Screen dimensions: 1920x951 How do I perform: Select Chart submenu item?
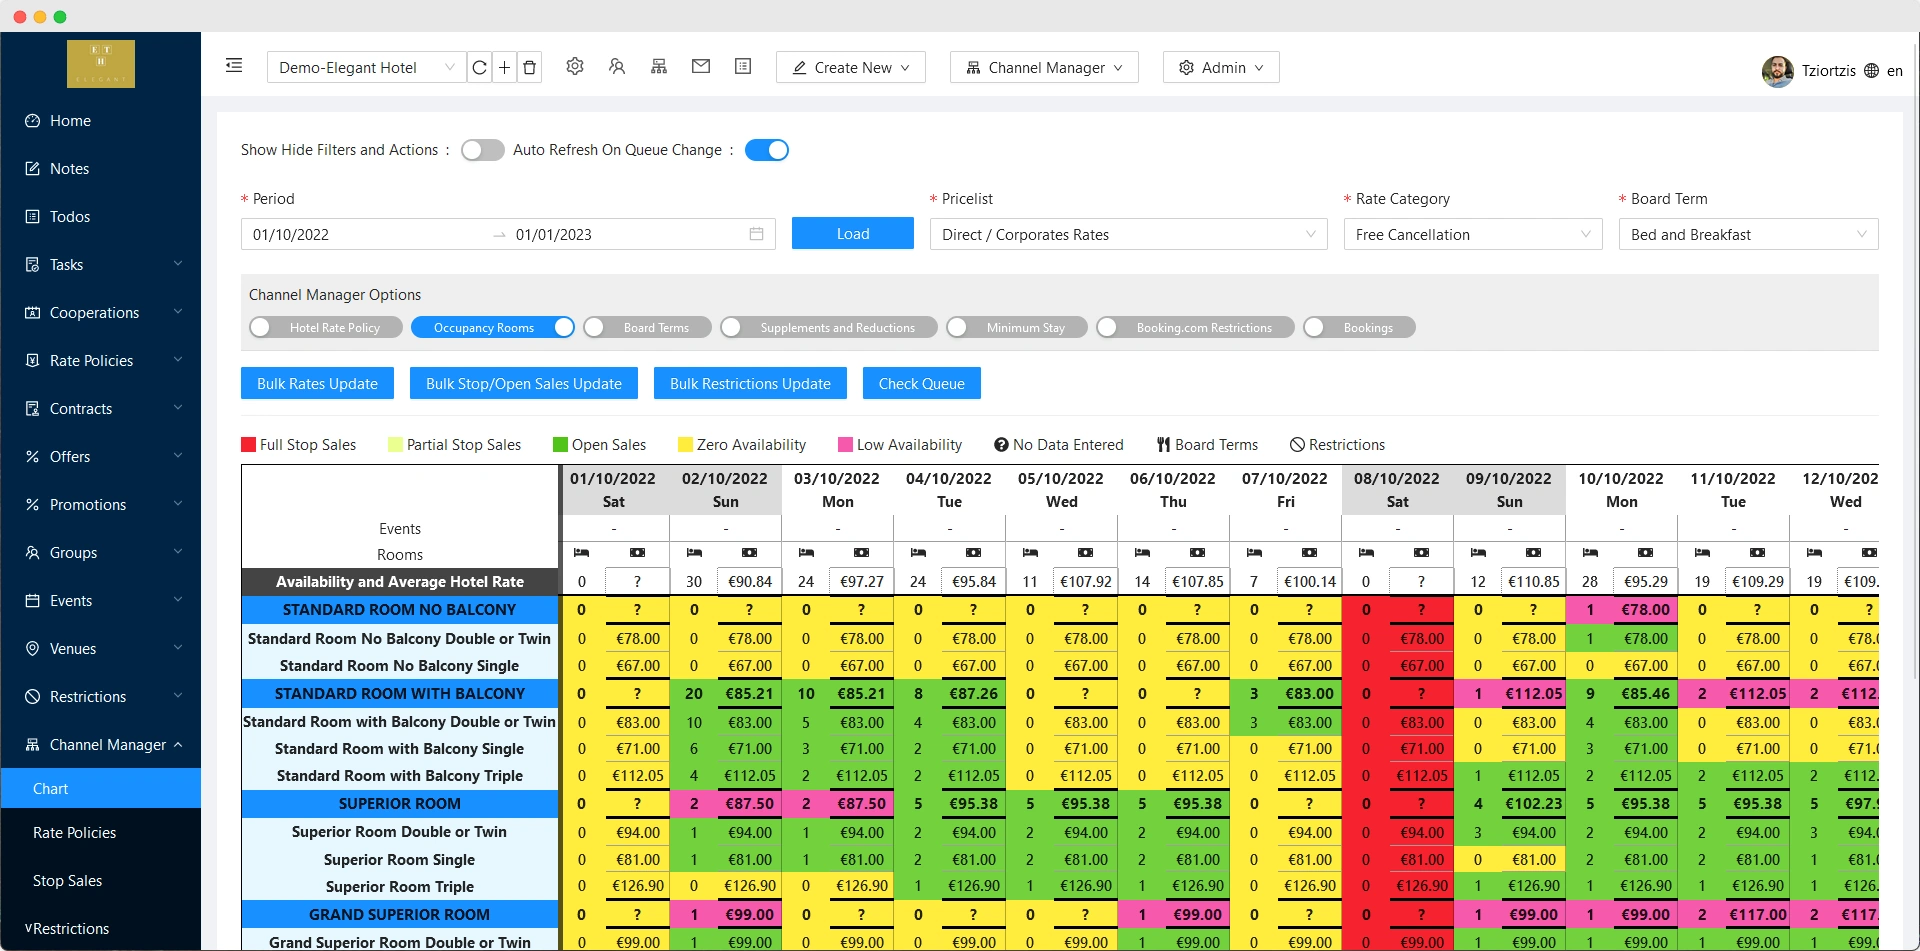coord(101,788)
